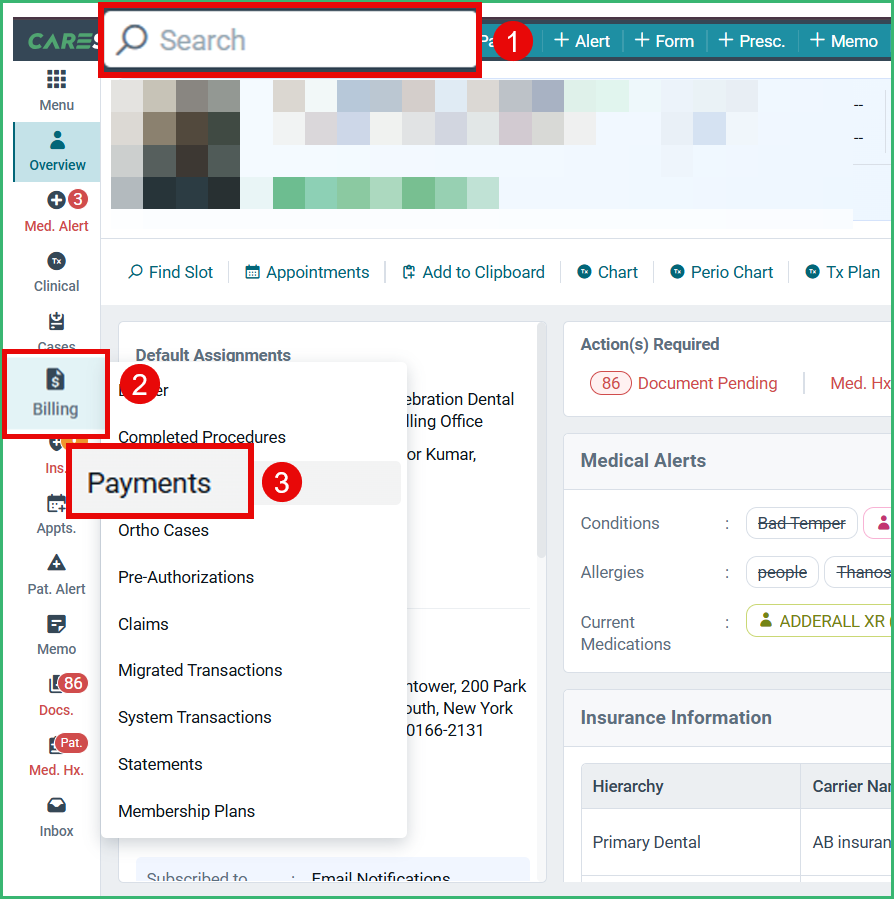894x899 pixels.
Task: Open Find Slot for scheduling
Action: [x=170, y=271]
